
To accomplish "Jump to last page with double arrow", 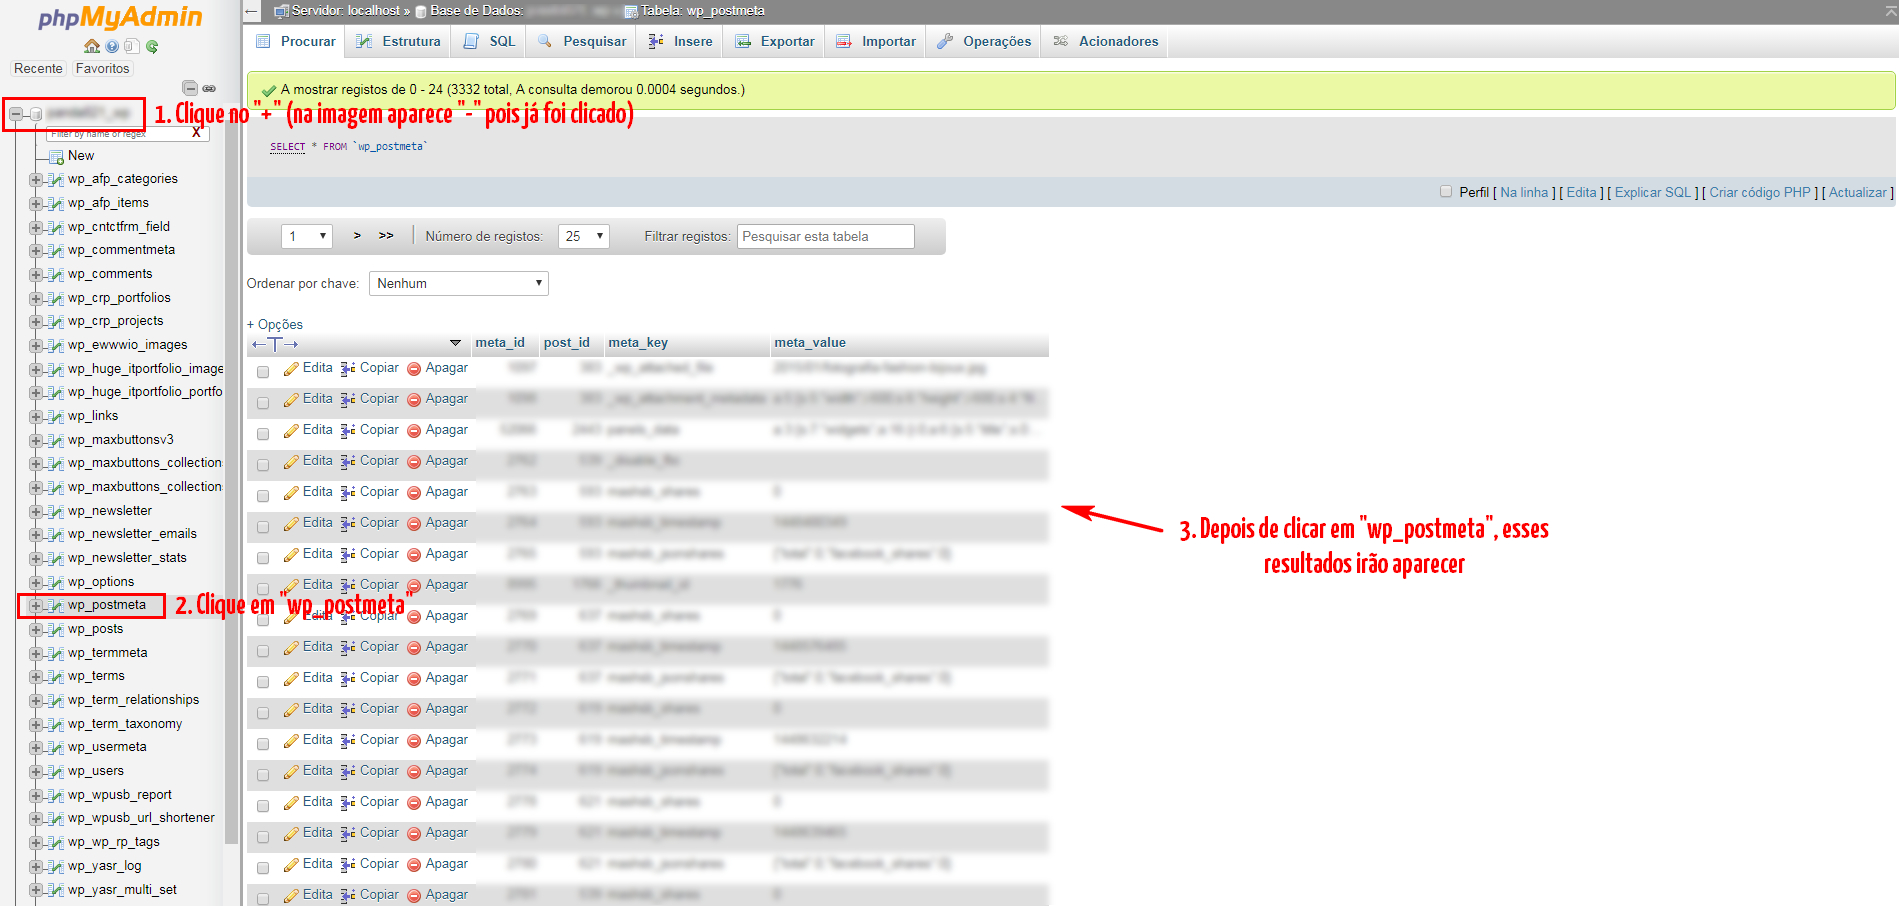I will coord(386,236).
